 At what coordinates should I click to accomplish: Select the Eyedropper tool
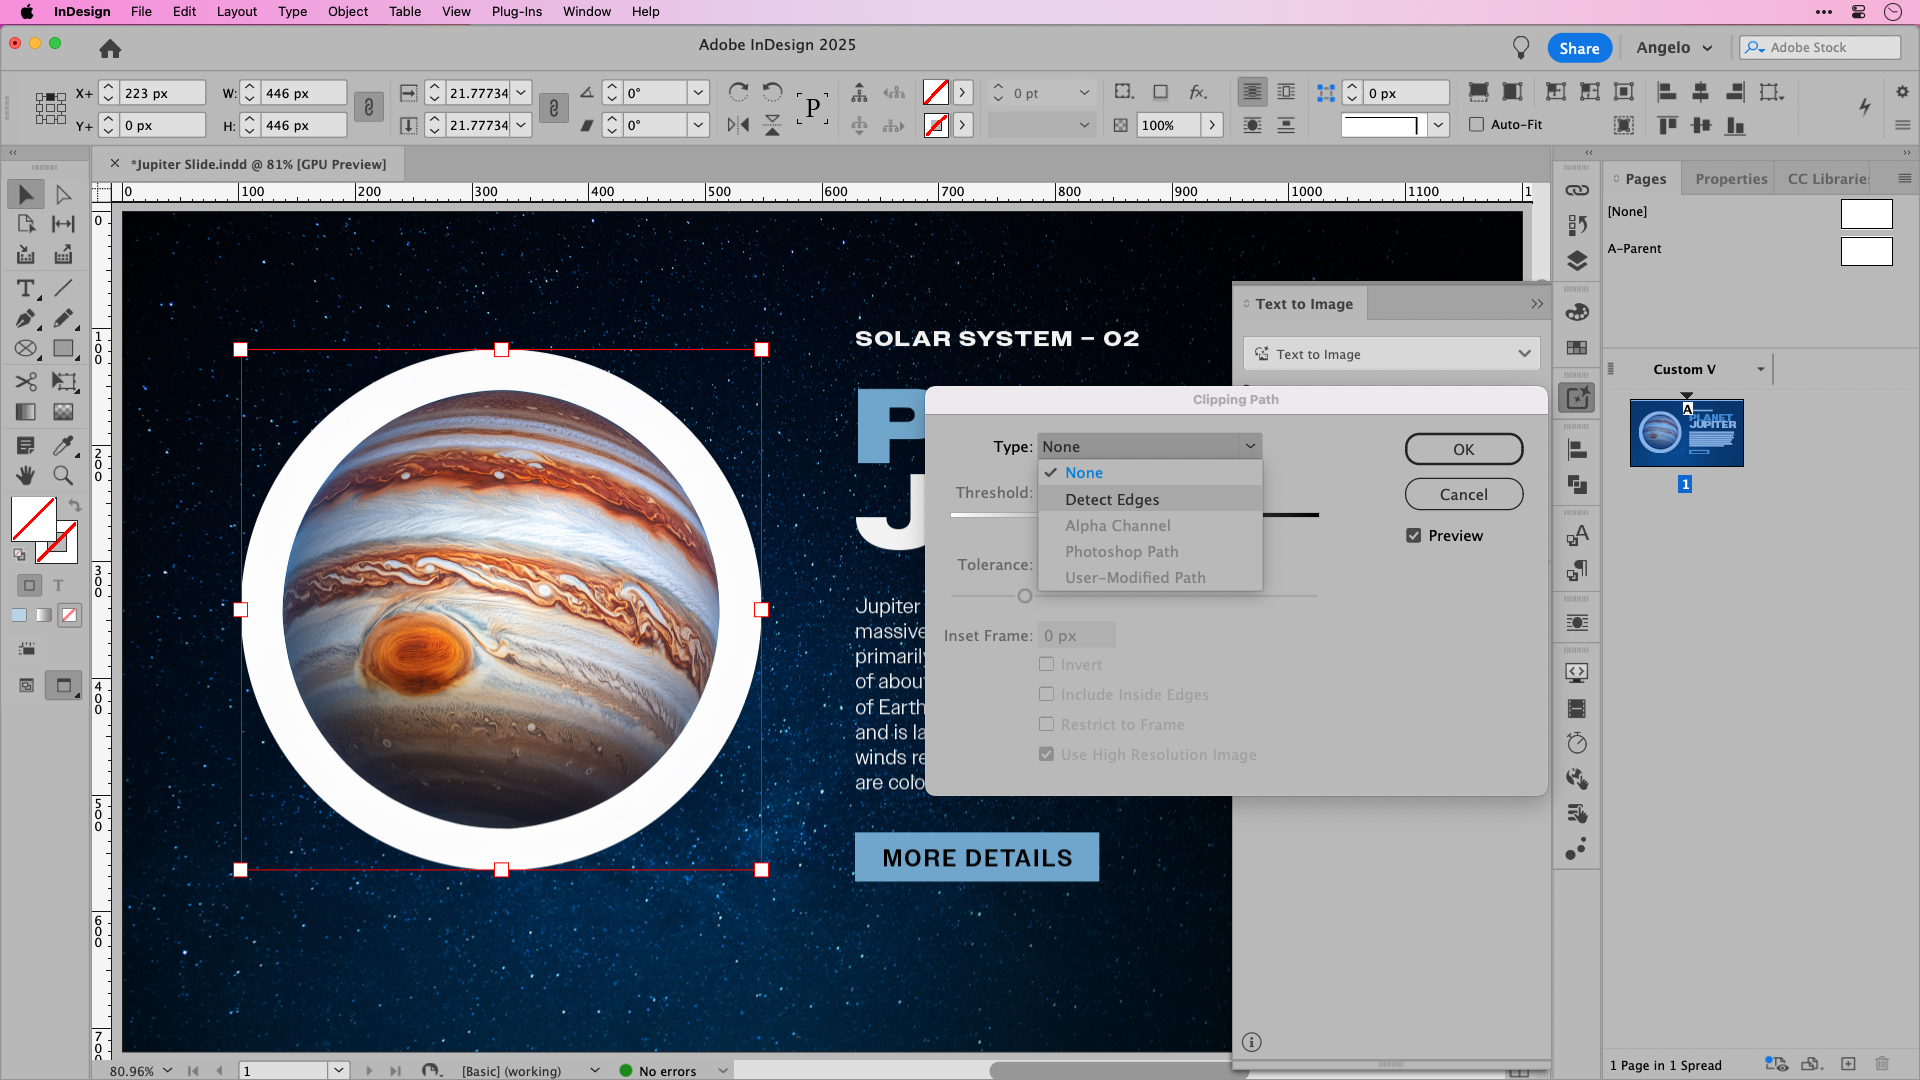tap(63, 445)
